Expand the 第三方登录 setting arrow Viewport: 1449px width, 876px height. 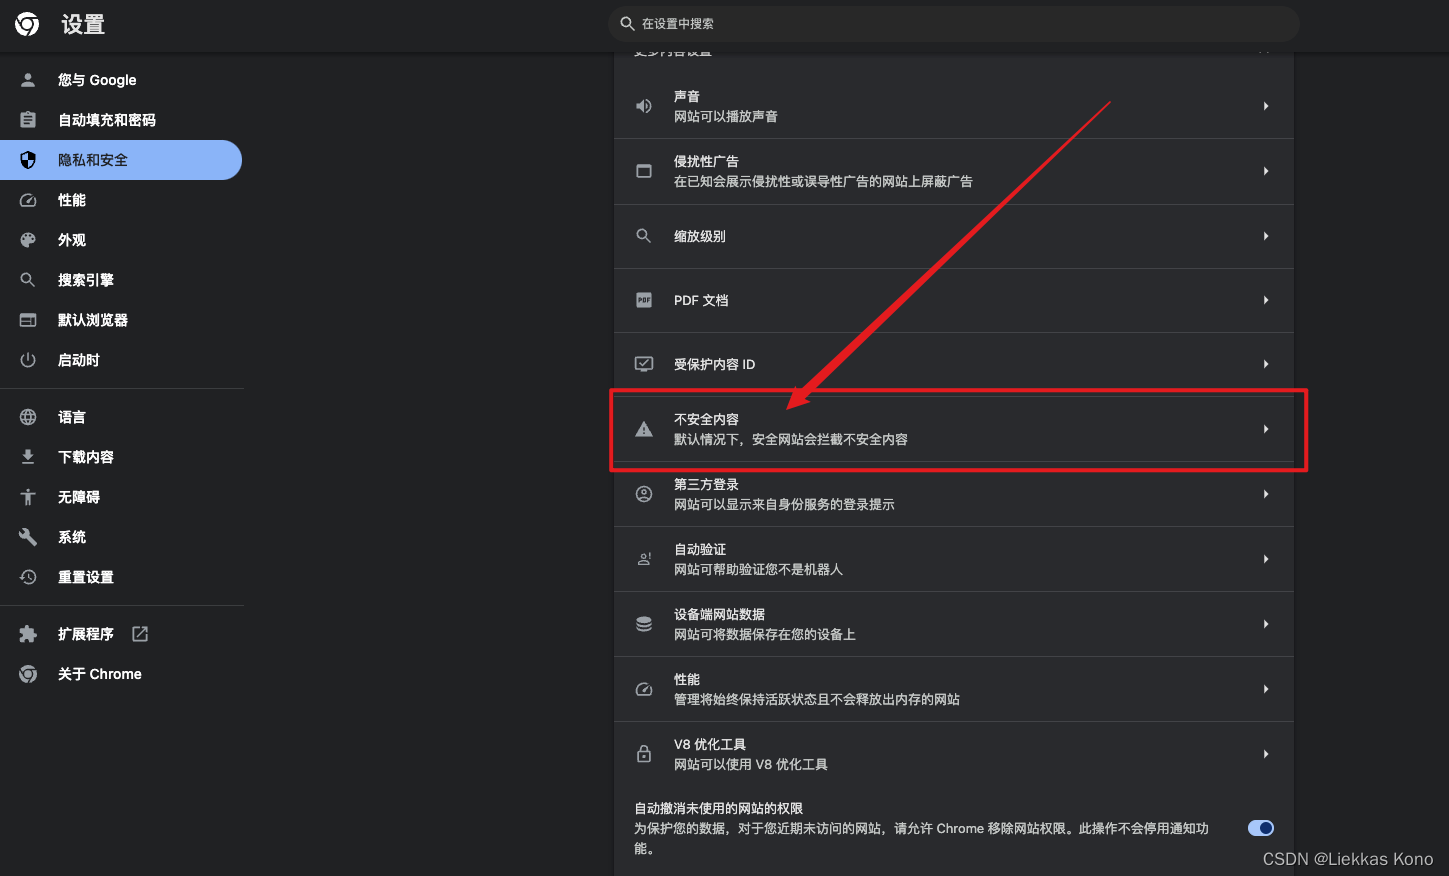tap(1266, 494)
